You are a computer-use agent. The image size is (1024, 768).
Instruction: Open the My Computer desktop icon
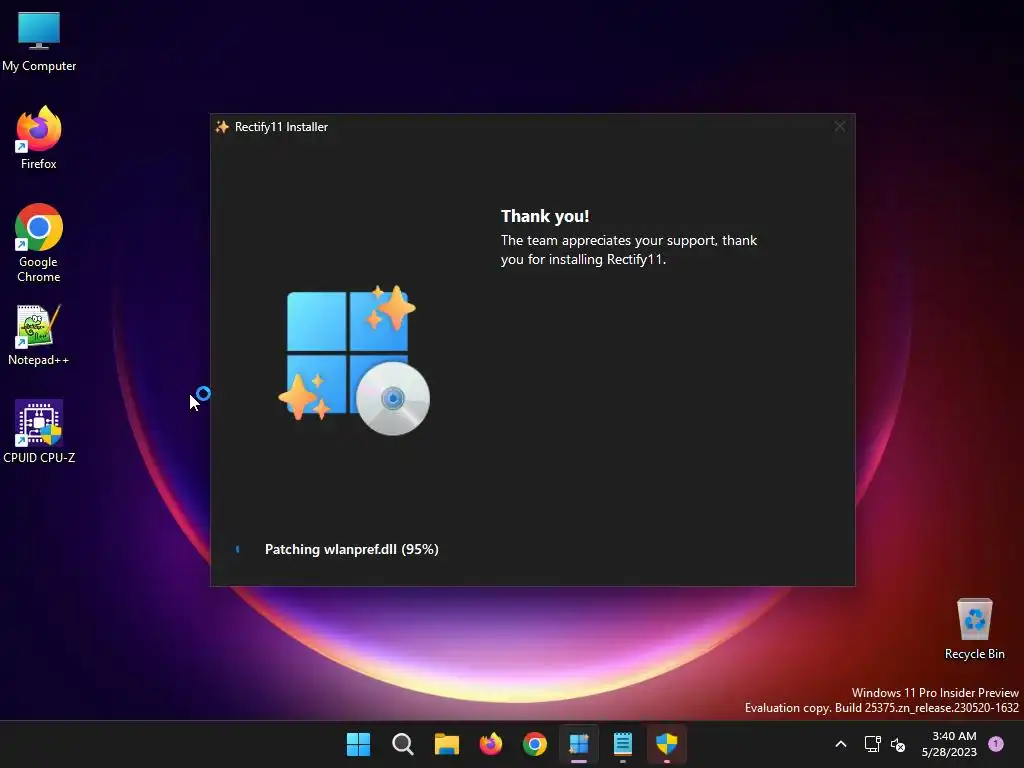[39, 42]
